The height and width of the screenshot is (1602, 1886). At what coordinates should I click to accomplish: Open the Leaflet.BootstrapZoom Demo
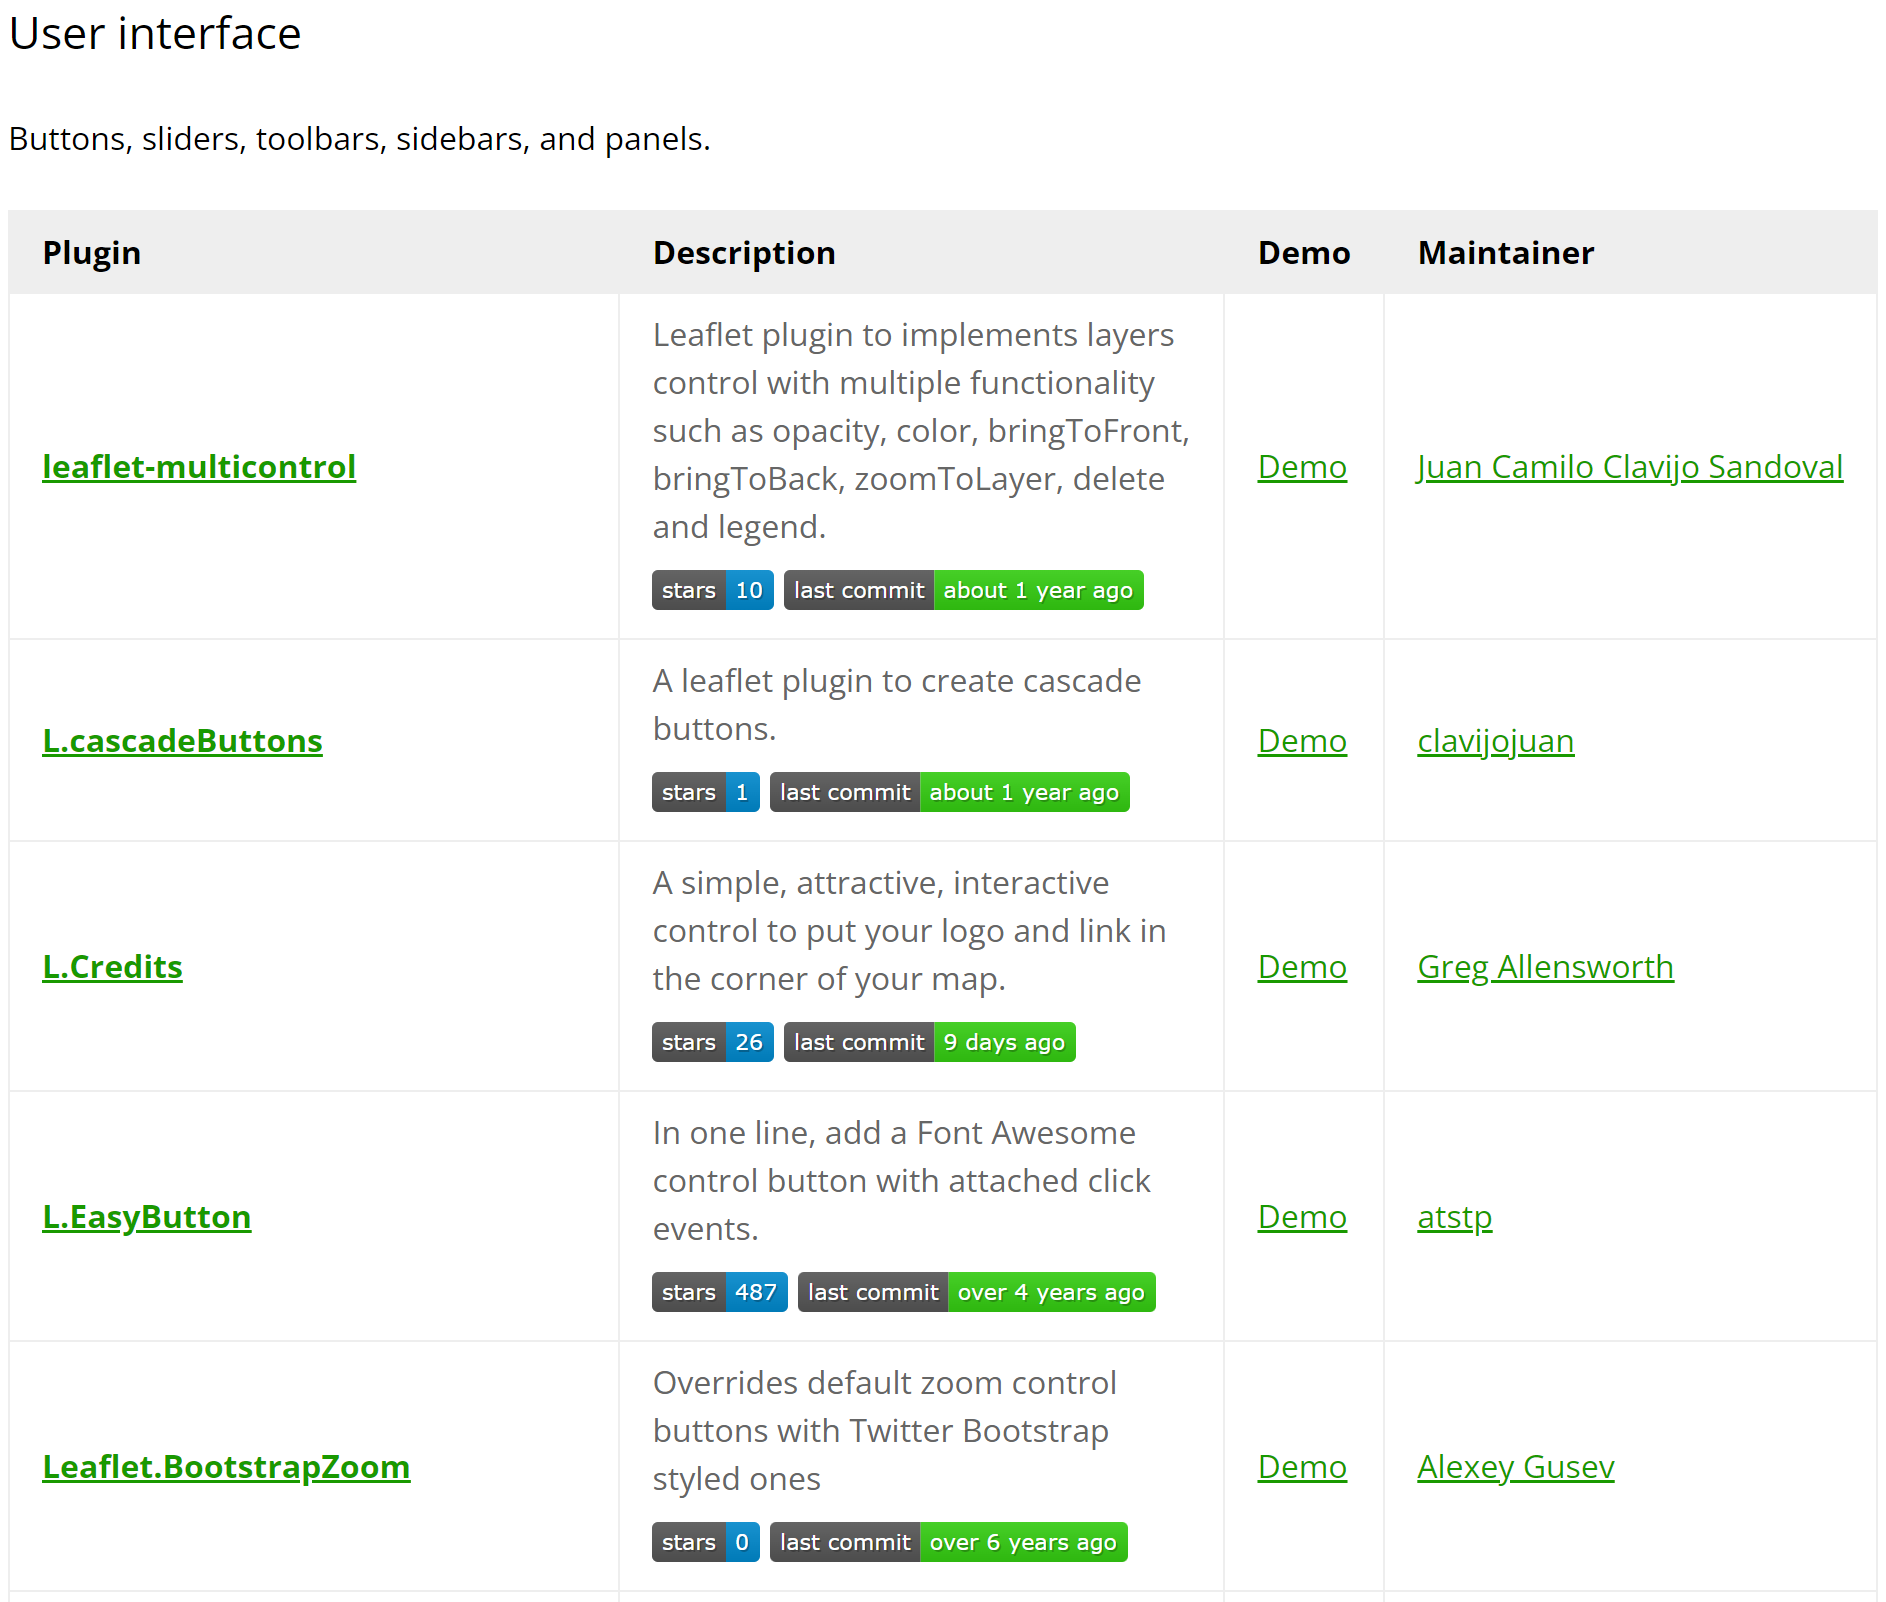[x=1301, y=1467]
